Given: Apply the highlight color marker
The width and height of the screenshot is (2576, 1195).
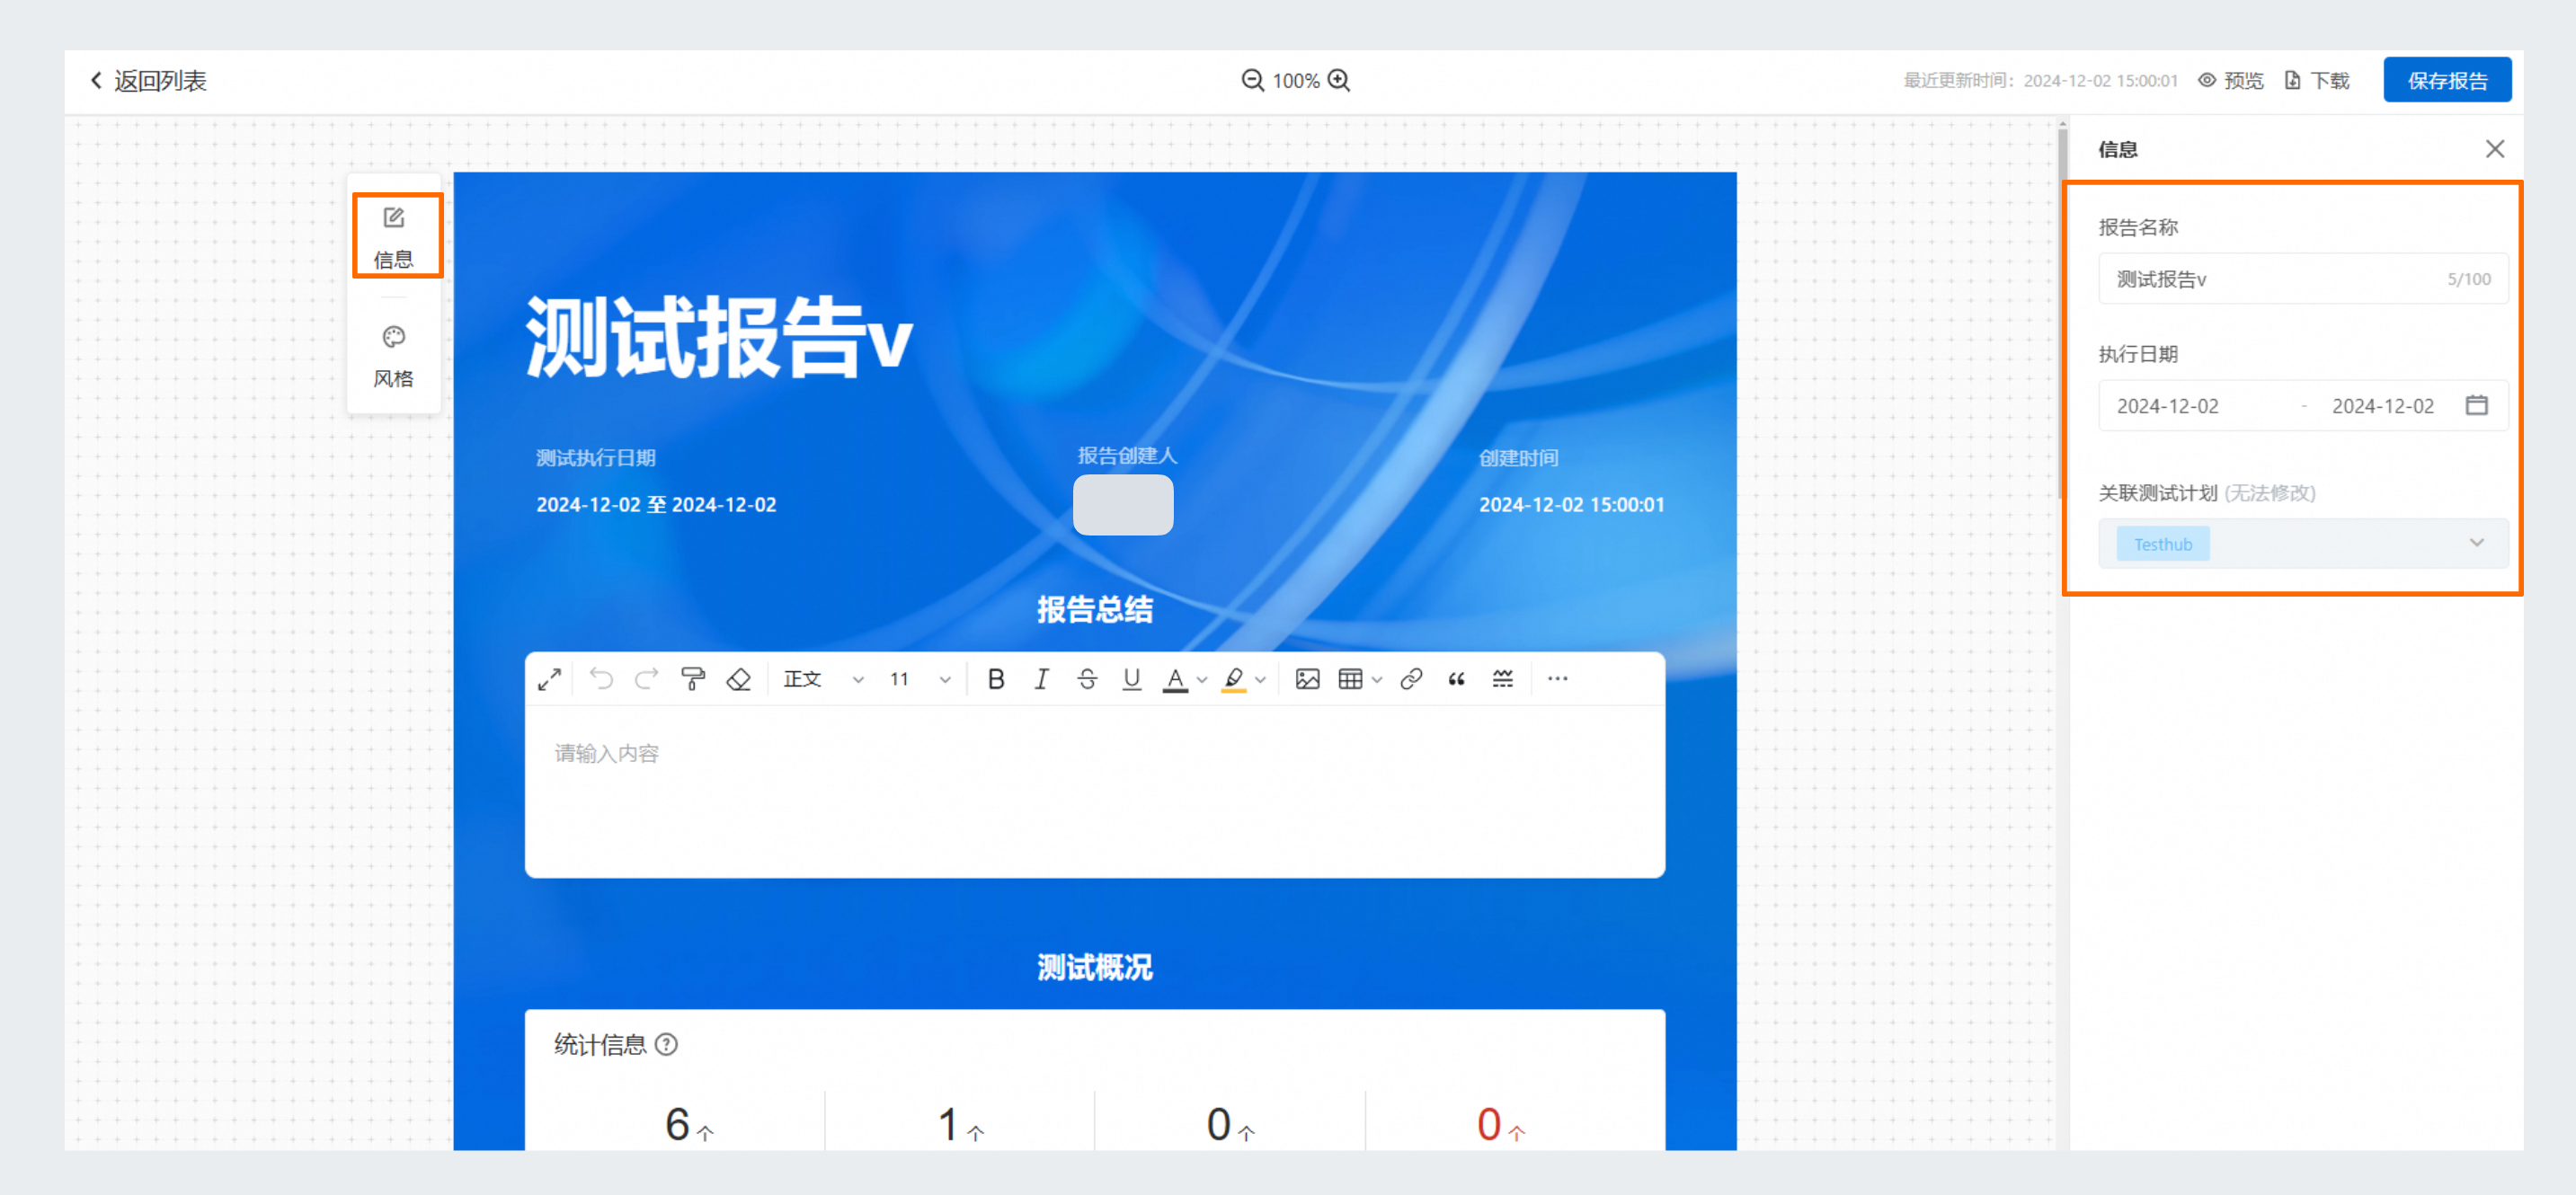Looking at the screenshot, I should [1234, 679].
